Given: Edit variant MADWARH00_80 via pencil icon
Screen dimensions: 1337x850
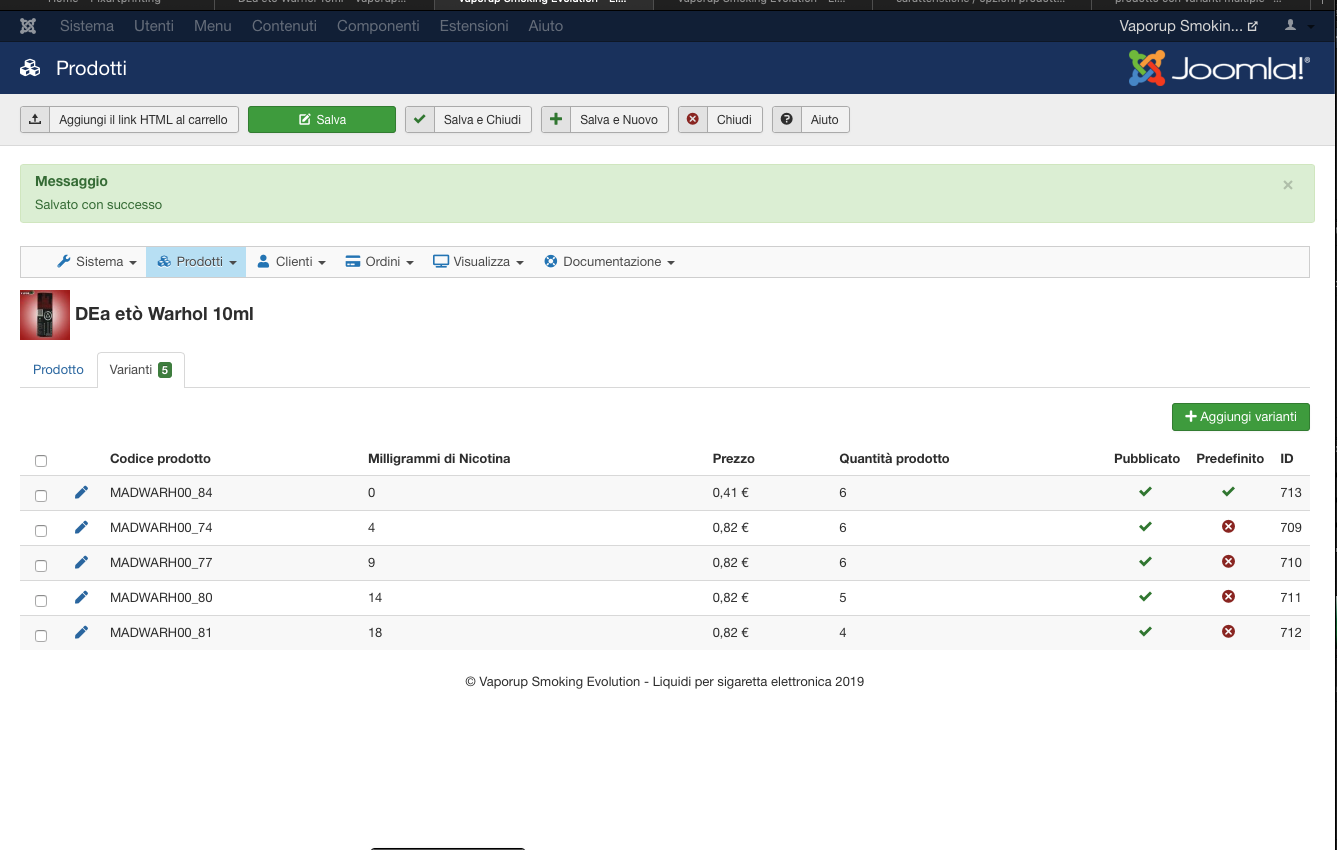Looking at the screenshot, I should (82, 597).
